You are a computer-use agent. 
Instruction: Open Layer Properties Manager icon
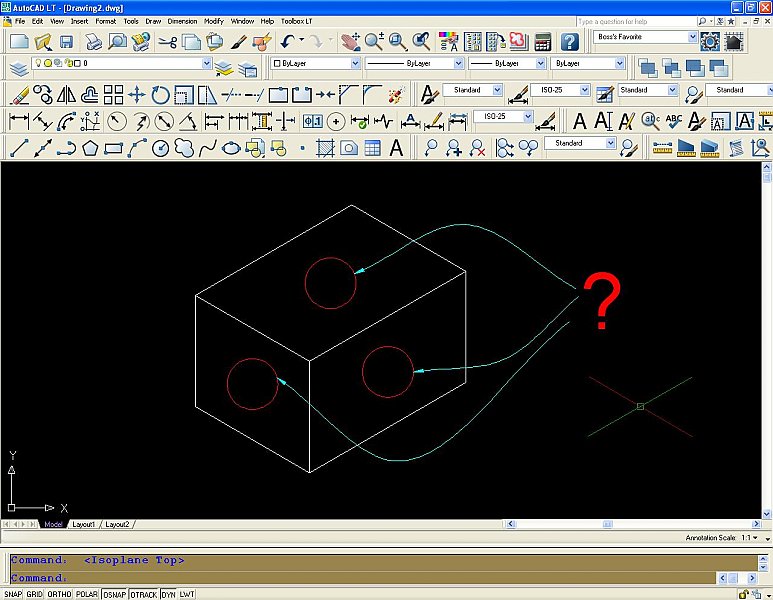(19, 69)
